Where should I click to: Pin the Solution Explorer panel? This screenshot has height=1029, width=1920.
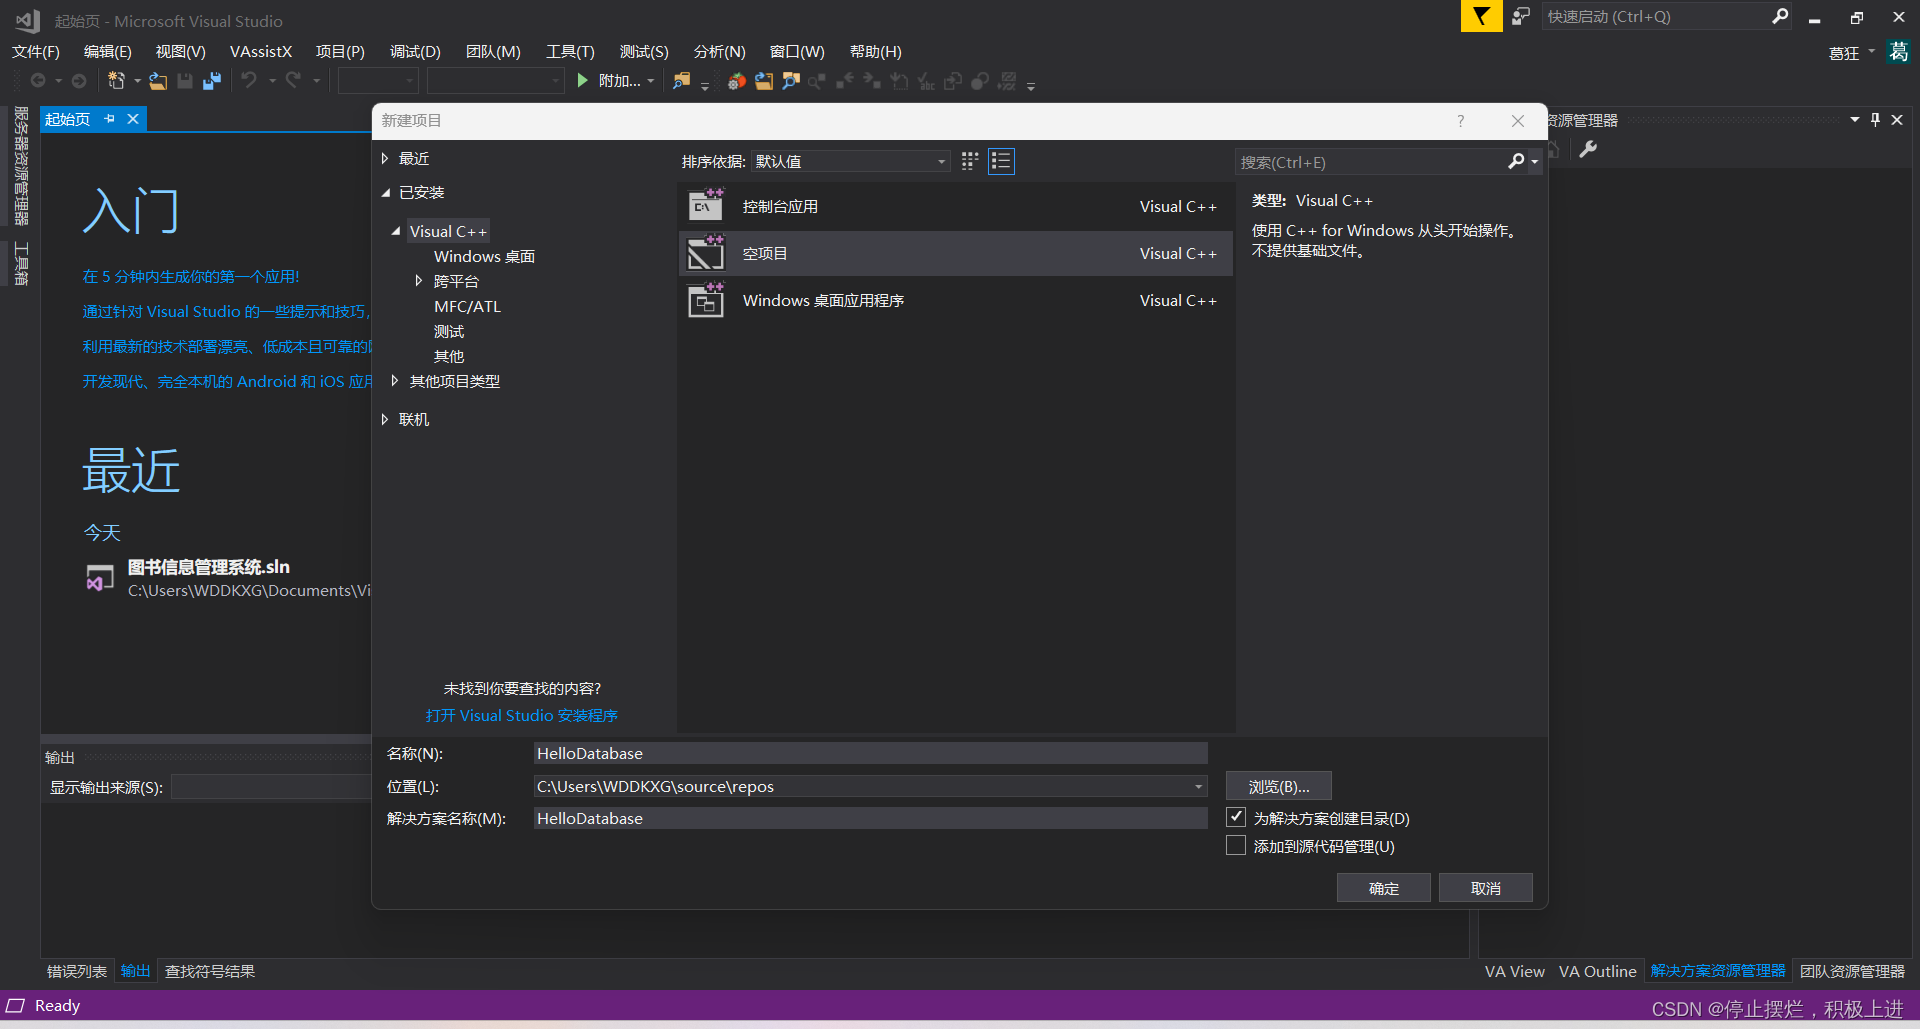click(x=1875, y=120)
